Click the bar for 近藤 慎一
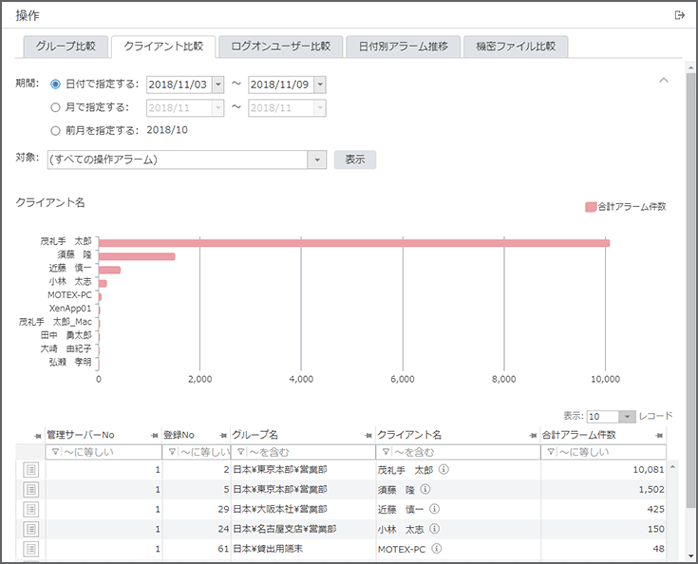698x564 pixels. [110, 270]
